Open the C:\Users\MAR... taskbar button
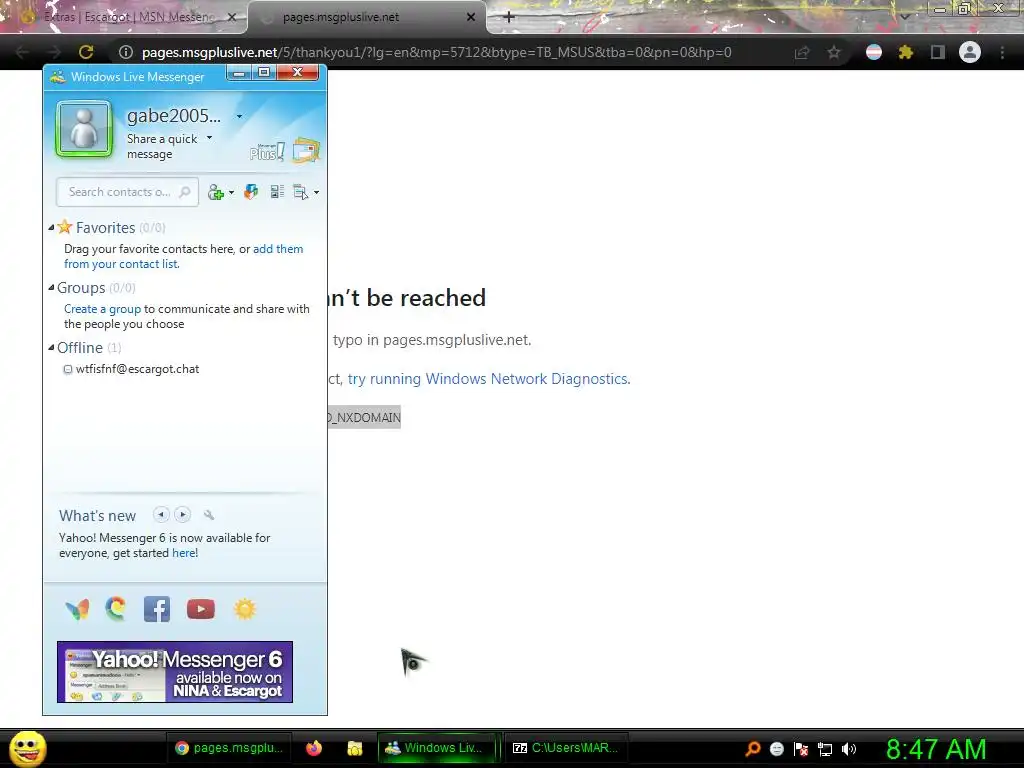Screen dimensions: 1024x768 click(566, 748)
